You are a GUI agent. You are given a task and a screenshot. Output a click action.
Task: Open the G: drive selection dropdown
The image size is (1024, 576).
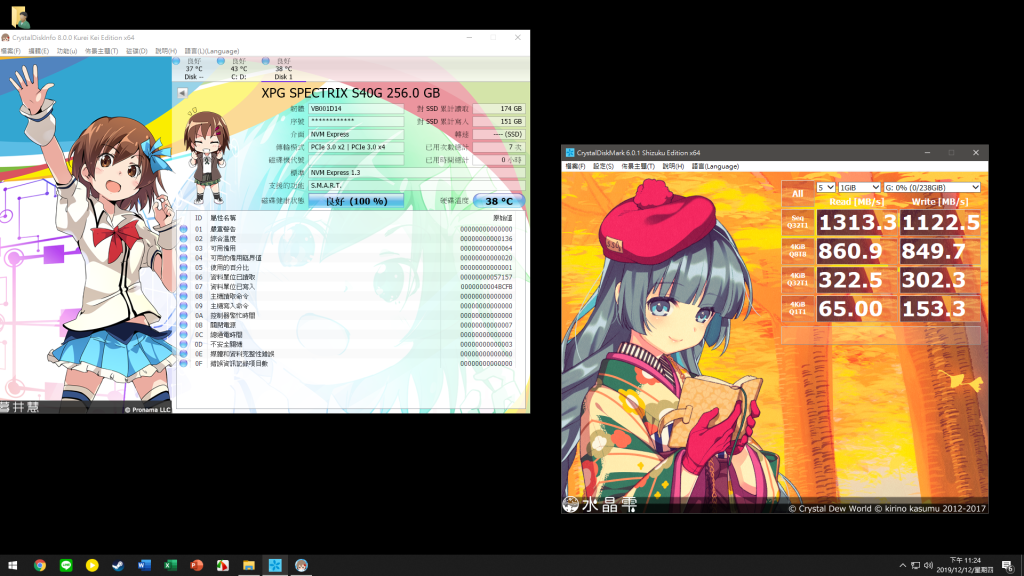tap(931, 187)
